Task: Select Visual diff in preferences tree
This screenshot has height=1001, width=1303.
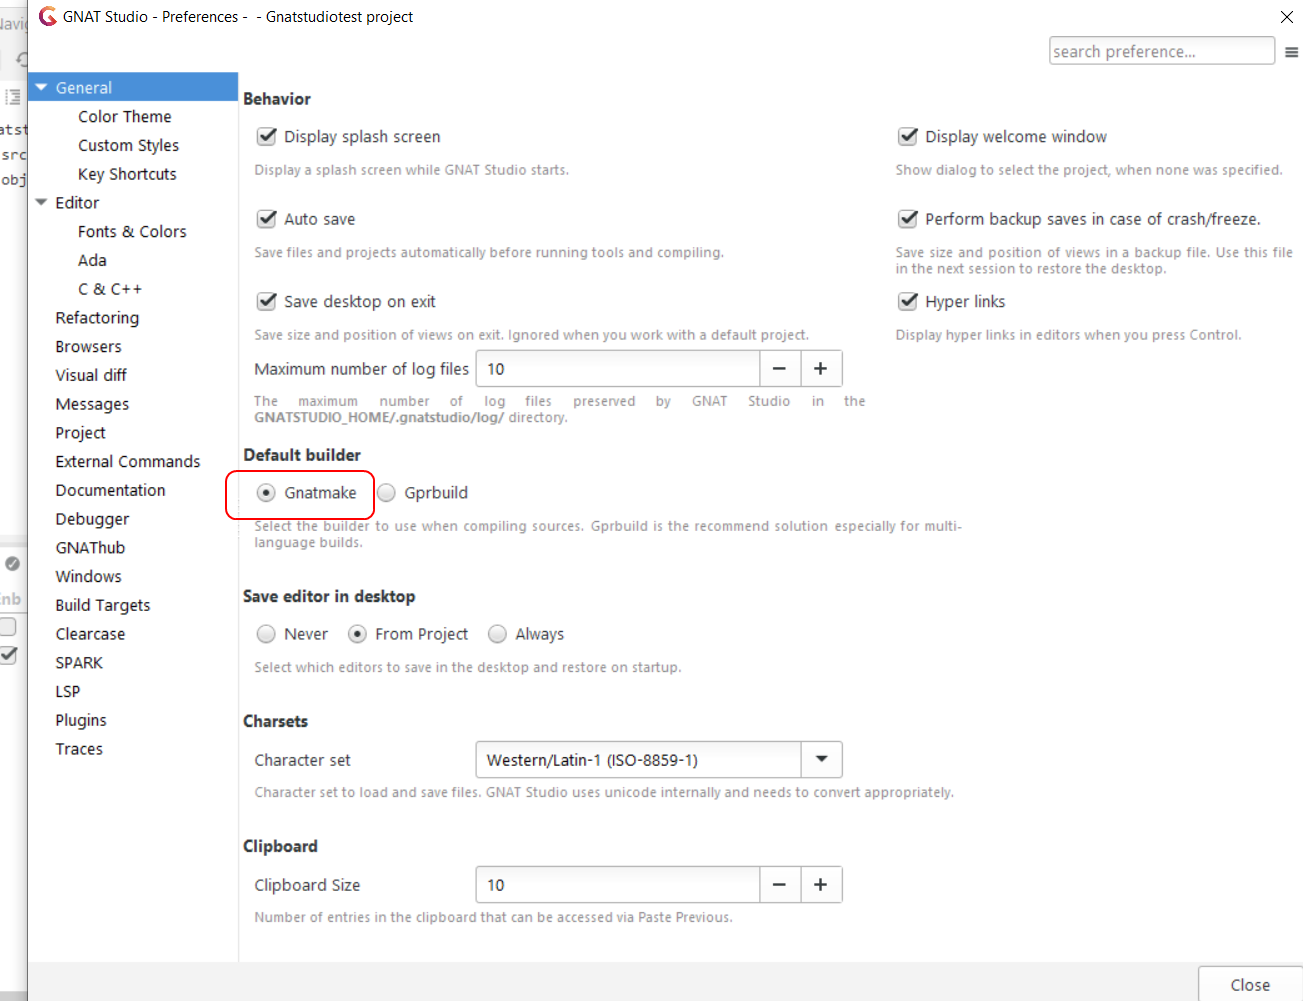Action: point(91,375)
